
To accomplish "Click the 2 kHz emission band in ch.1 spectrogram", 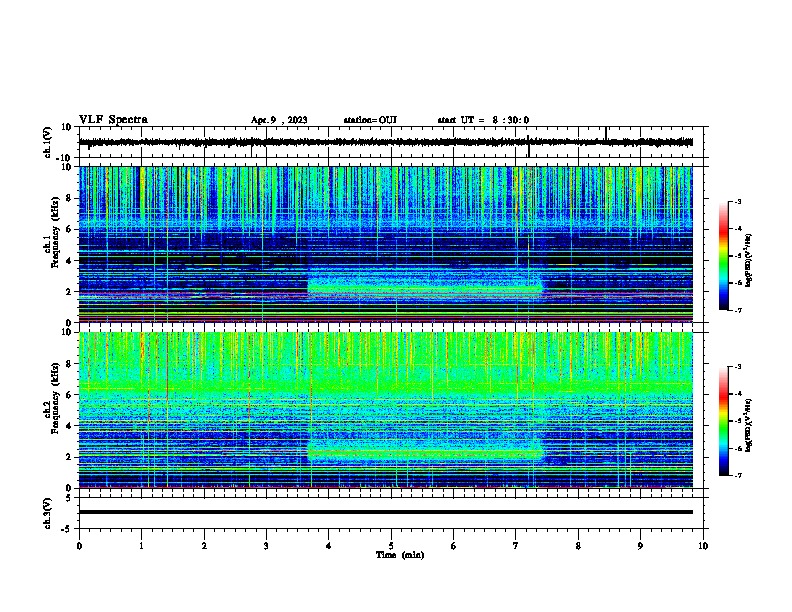I will click(x=425, y=289).
